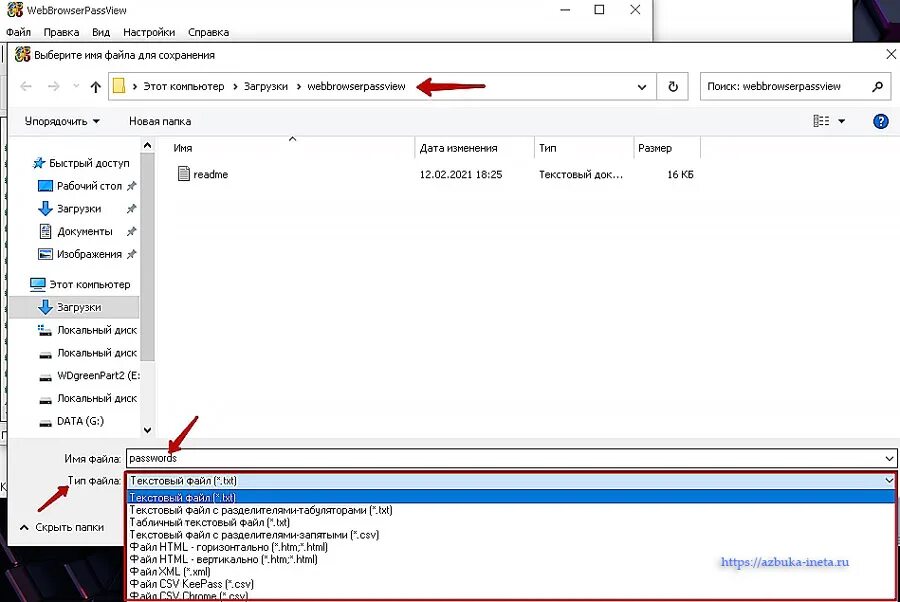Choose Табличный текстовый файл (*.txt)

tap(511, 522)
